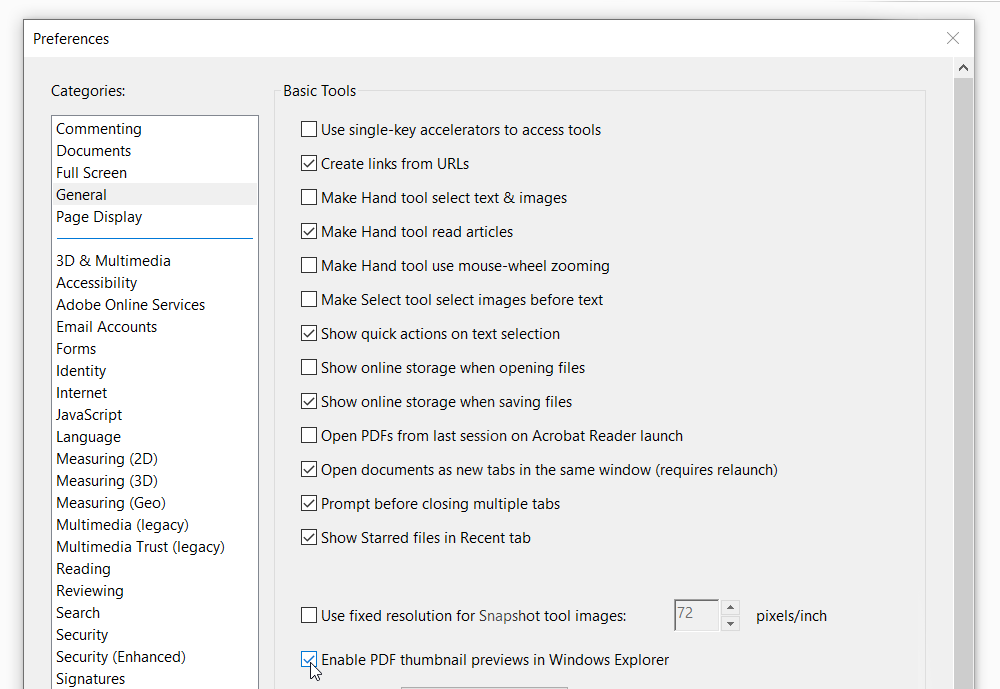The image size is (1000, 689).
Task: Click the resolution pixels/inch input field
Action: (696, 616)
